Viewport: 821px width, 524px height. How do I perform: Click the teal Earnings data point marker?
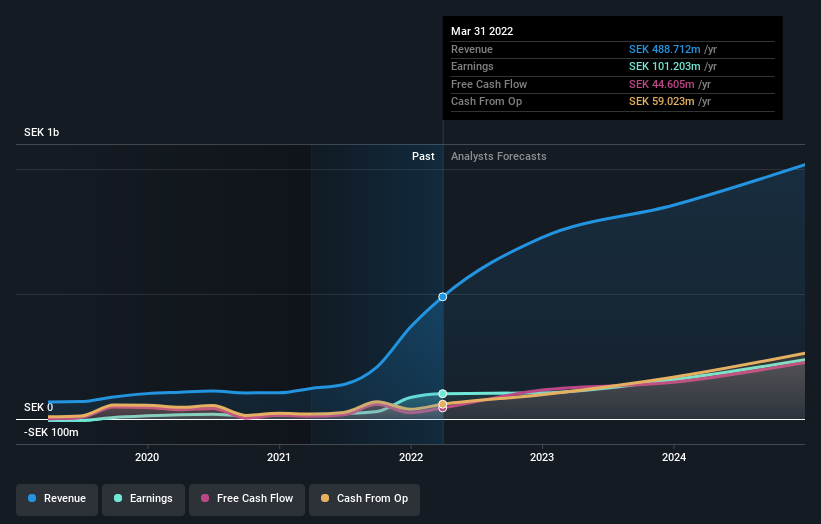(442, 394)
